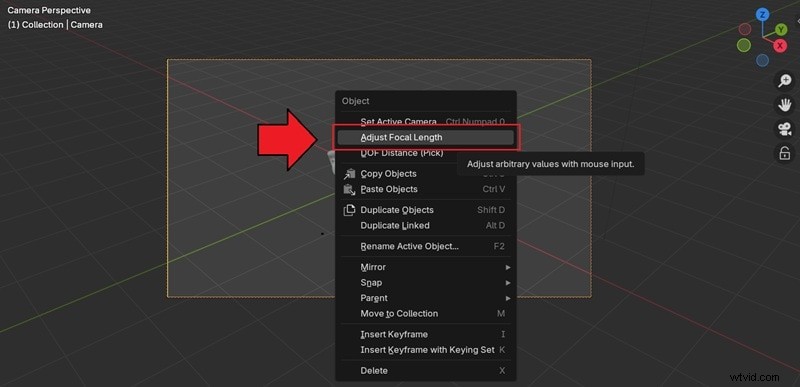The width and height of the screenshot is (800, 387).
Task: Choose Insert Keyframe with Keying Set
Action: click(426, 350)
